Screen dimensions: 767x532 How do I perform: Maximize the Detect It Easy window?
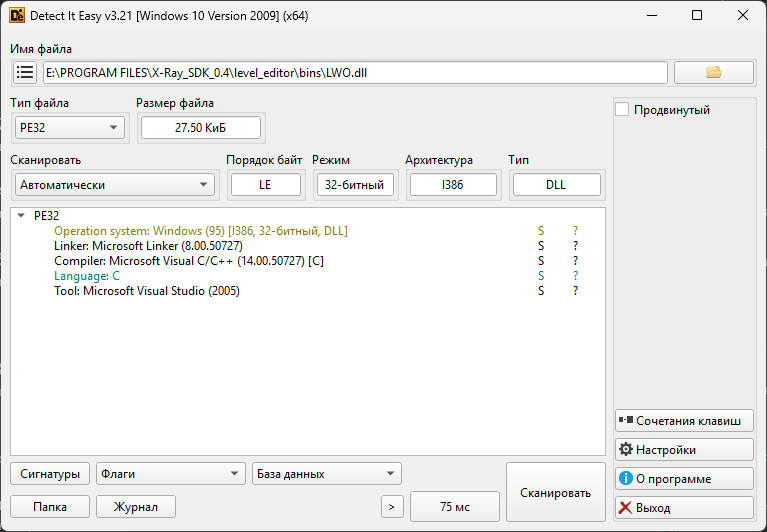click(697, 16)
